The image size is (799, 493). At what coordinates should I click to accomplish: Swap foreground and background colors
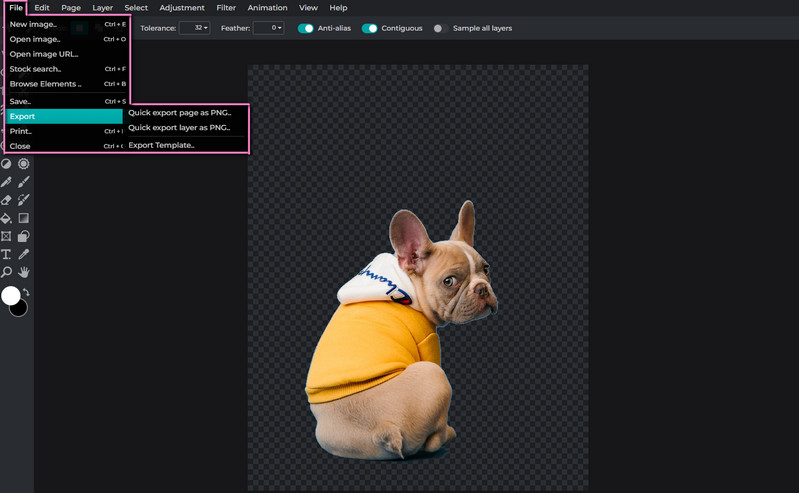(x=26, y=292)
